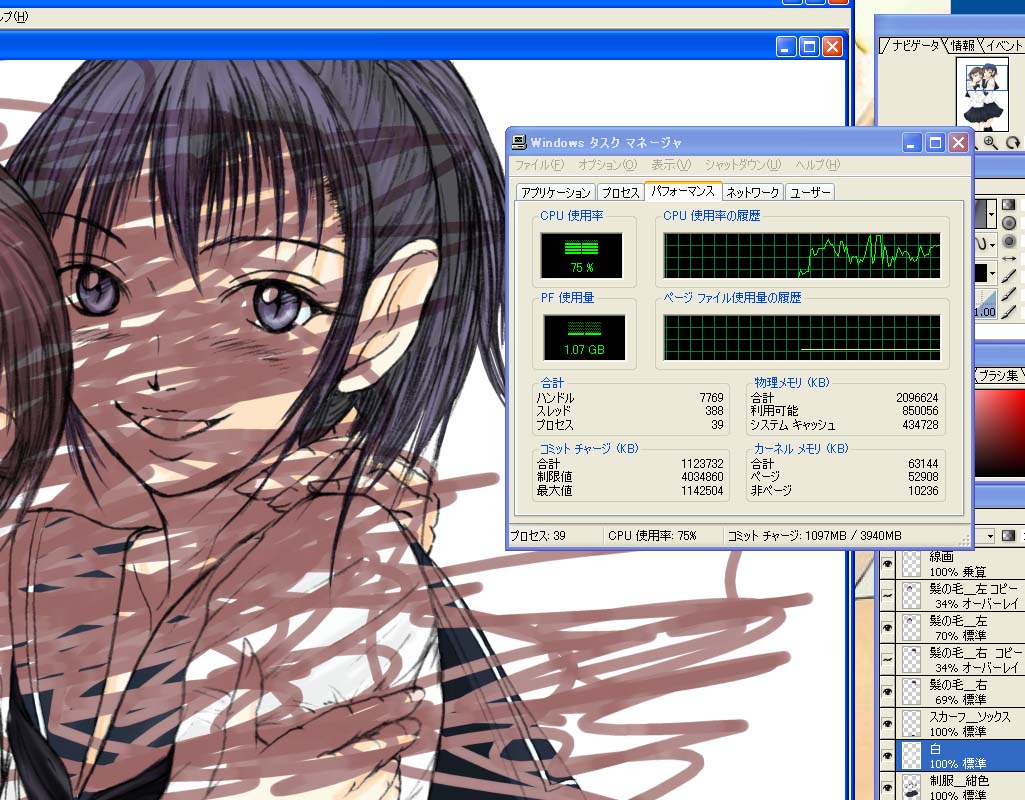Viewport: 1025px width, 800px height.
Task: Select the 髪の毛_左 70% 標準 layer
Action: [x=960, y=627]
